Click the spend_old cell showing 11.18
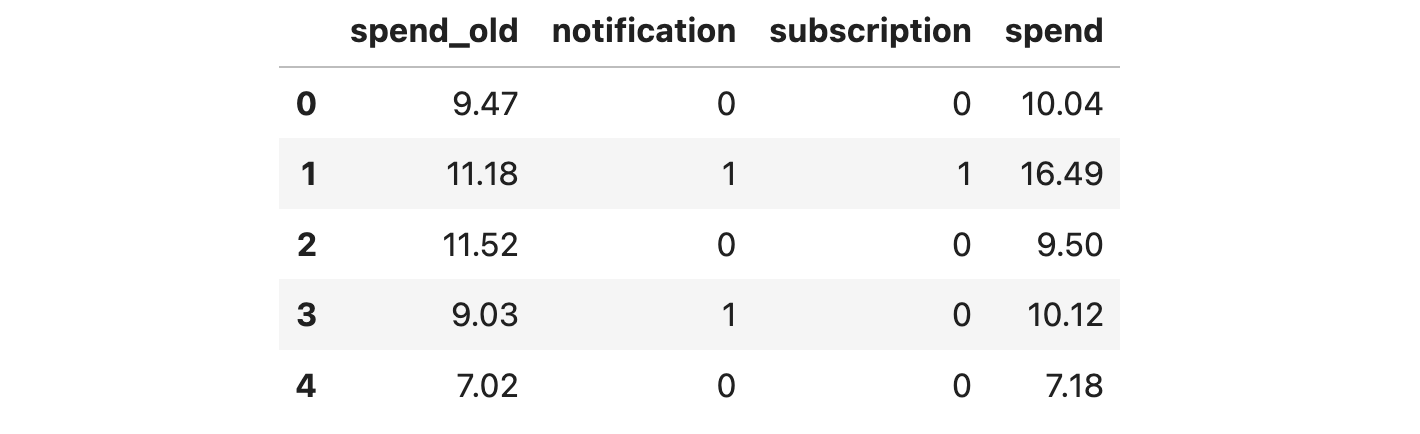 coord(481,174)
